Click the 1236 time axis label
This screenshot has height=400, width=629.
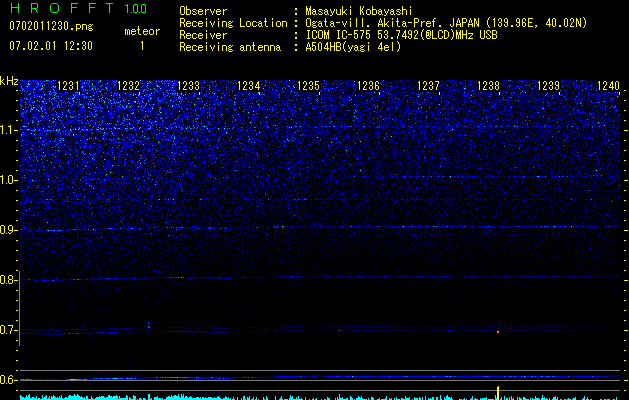tap(368, 86)
